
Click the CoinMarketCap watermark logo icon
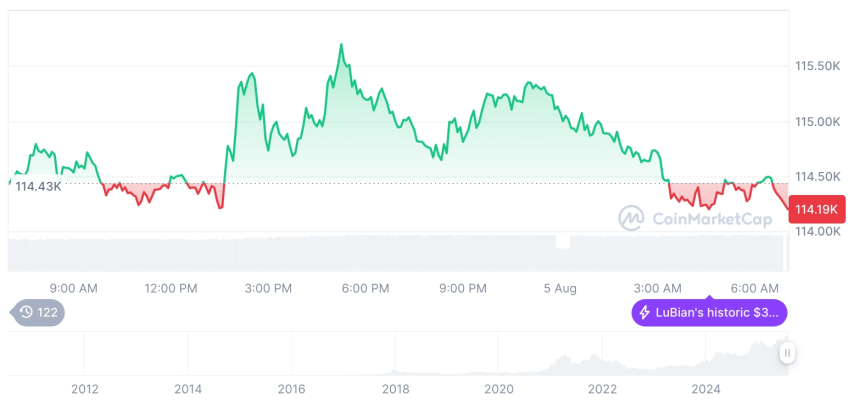point(631,217)
